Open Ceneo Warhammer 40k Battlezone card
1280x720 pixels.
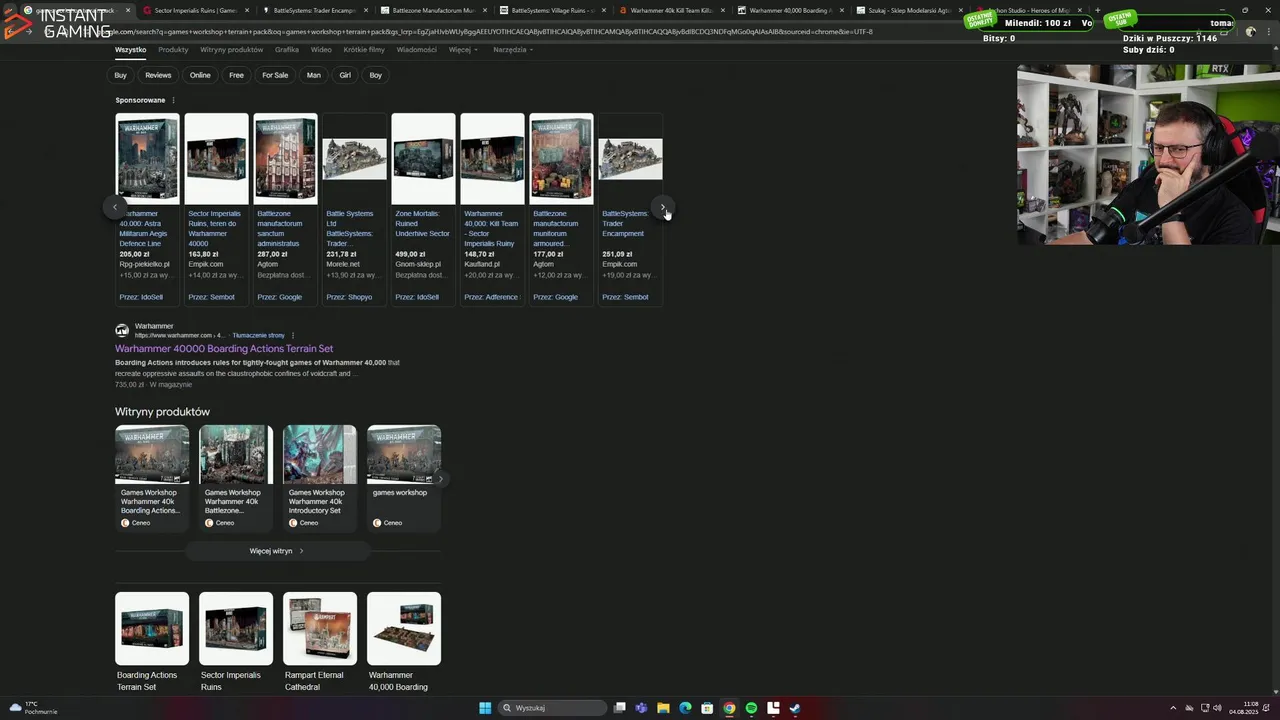[x=236, y=478]
